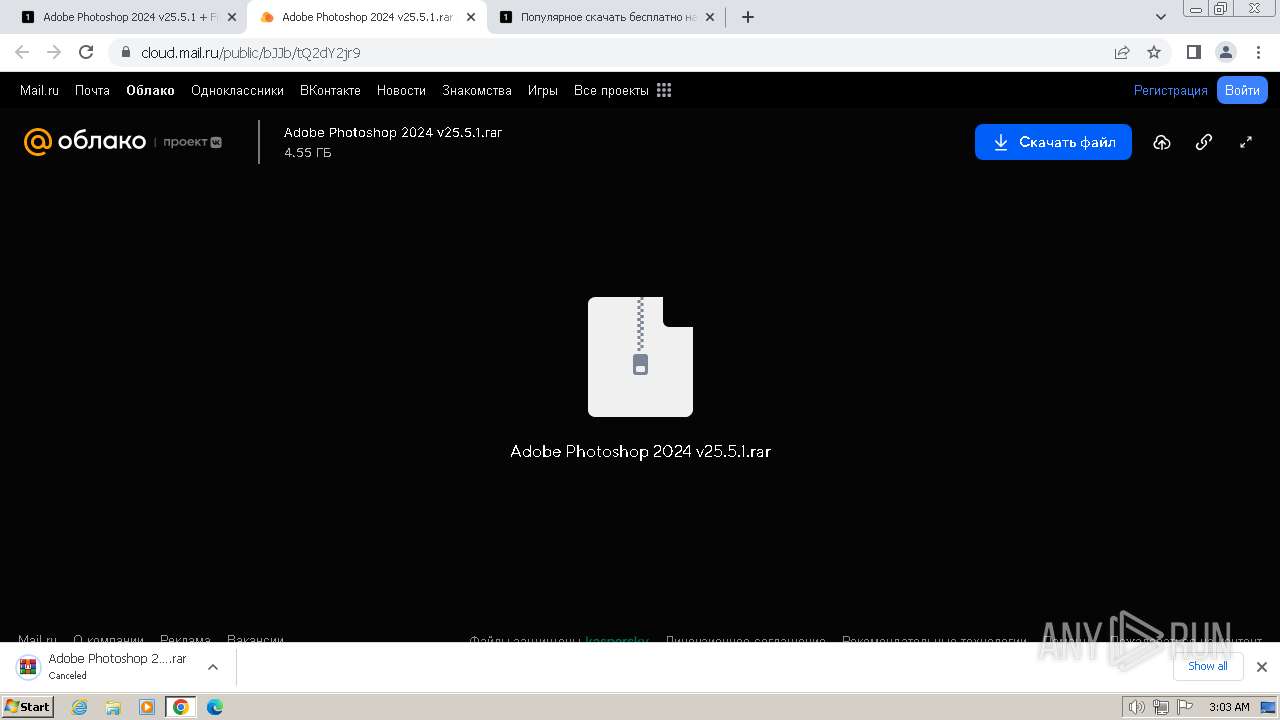The height and width of the screenshot is (720, 1280).
Task: Click the 3:03 AM taskbar clock
Action: coord(1229,707)
